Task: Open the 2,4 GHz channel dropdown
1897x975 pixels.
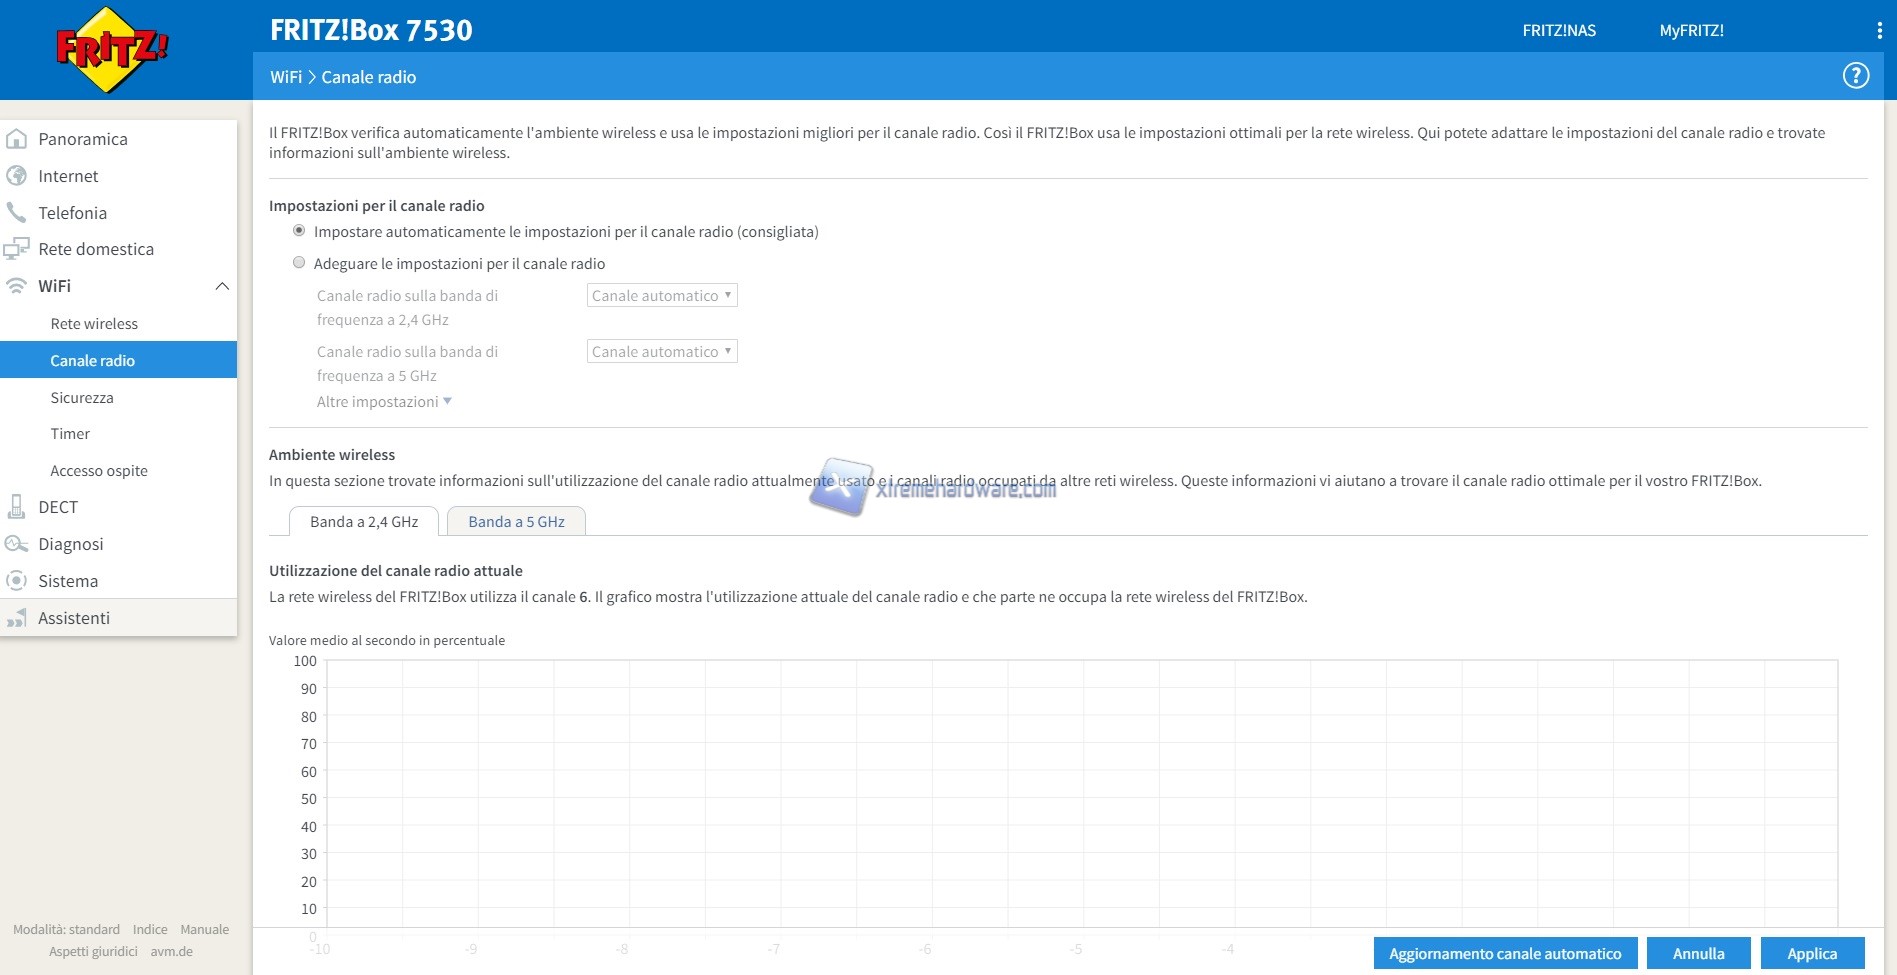Action: point(662,296)
